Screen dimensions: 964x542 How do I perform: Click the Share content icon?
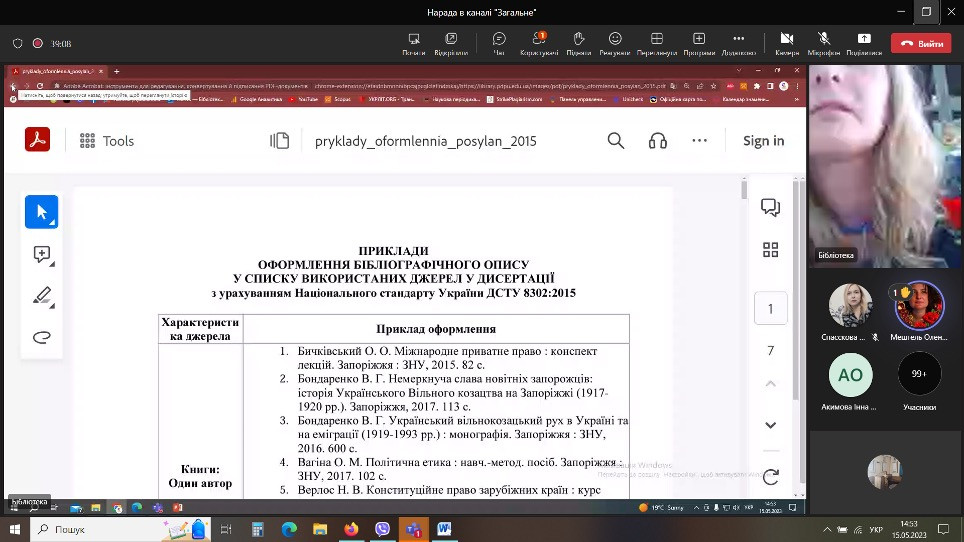pyautogui.click(x=863, y=42)
